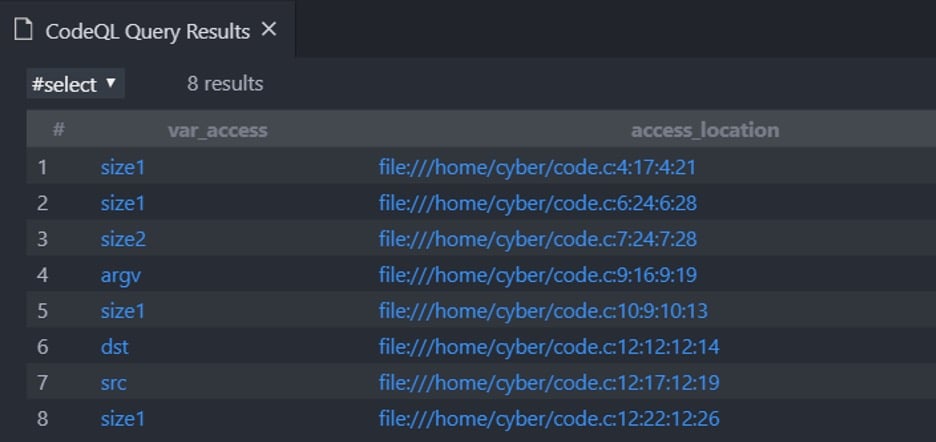Open location code.c:7:24:7:28

537,239
